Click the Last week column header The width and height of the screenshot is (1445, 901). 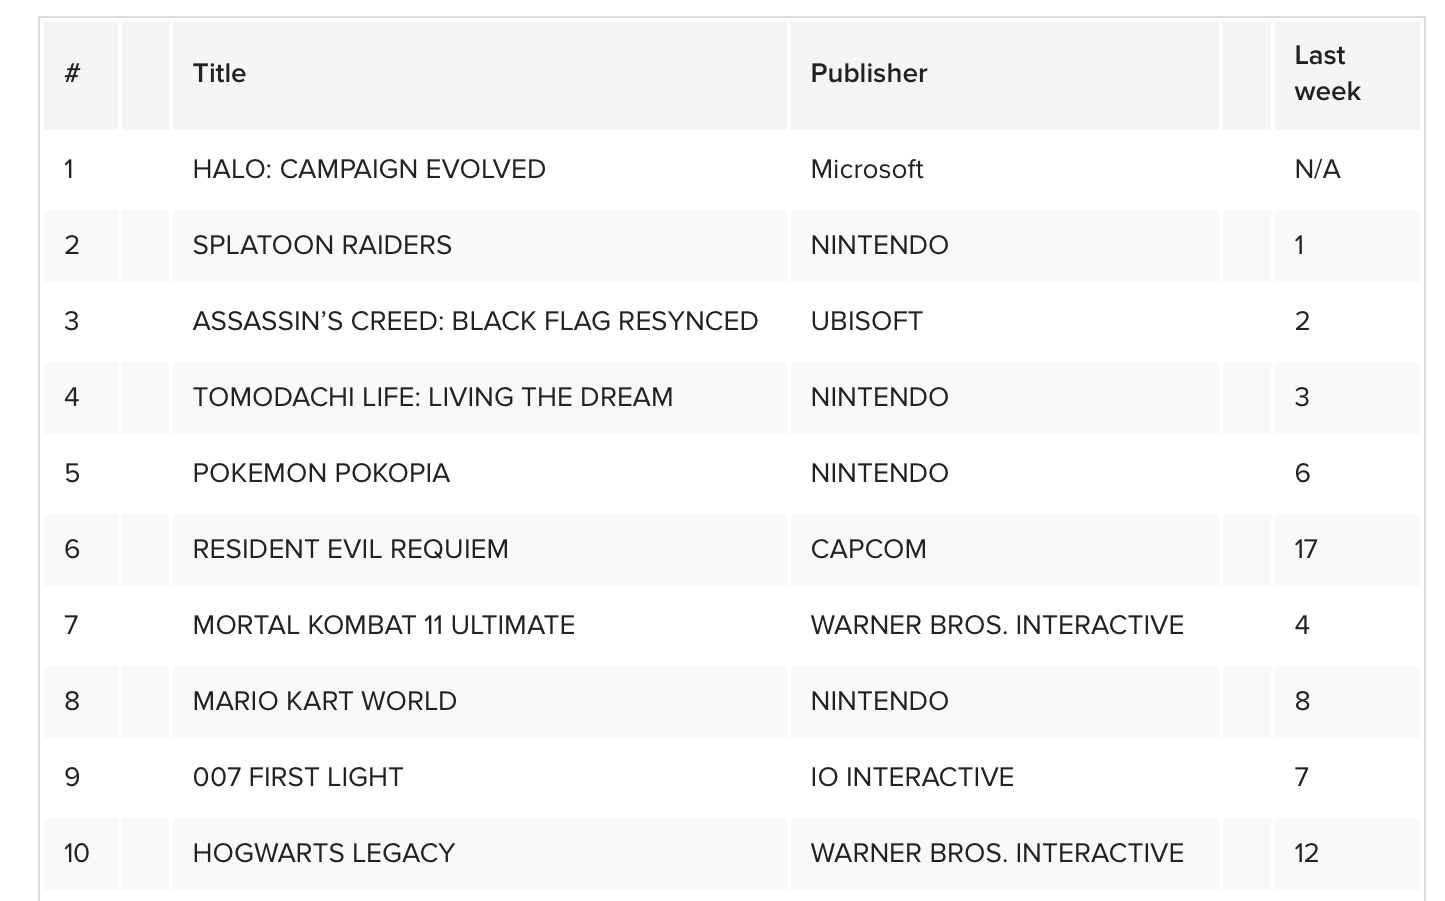[x=1327, y=73]
